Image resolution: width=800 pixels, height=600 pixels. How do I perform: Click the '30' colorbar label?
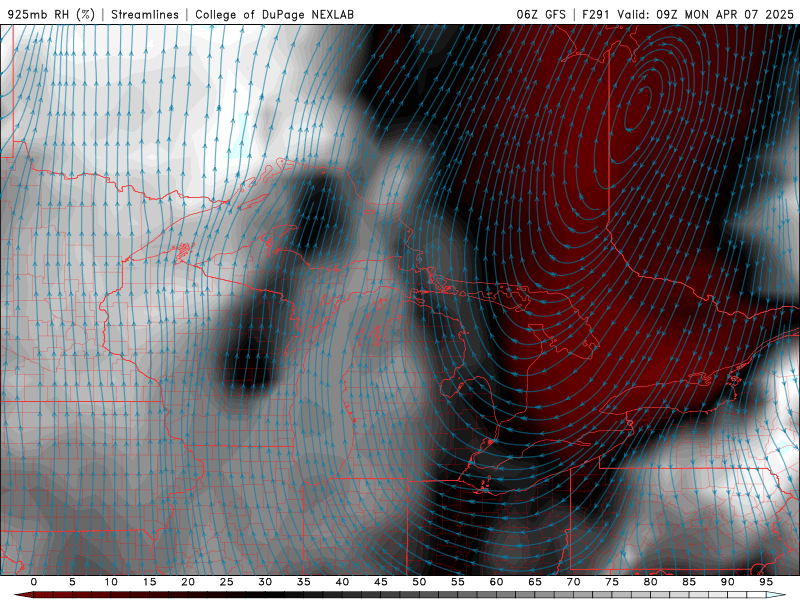(x=265, y=582)
